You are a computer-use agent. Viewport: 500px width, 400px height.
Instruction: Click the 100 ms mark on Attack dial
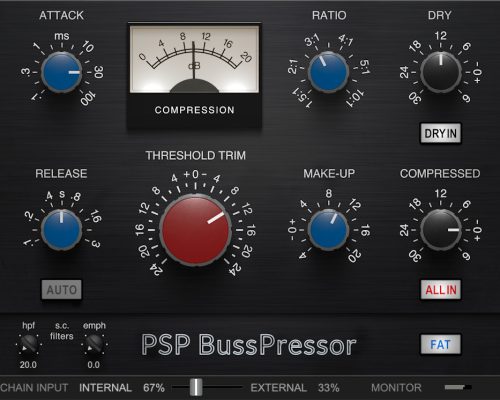[x=88, y=98]
